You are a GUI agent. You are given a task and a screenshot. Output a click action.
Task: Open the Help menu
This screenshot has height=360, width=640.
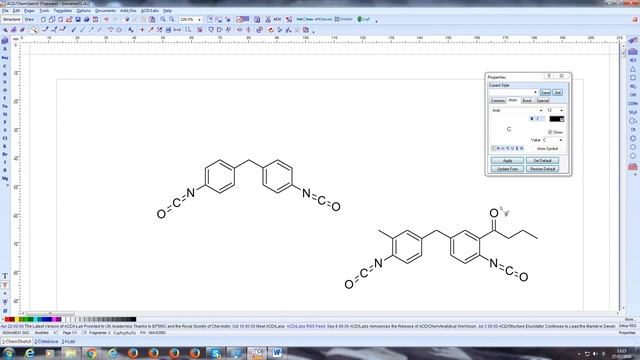click(x=167, y=11)
